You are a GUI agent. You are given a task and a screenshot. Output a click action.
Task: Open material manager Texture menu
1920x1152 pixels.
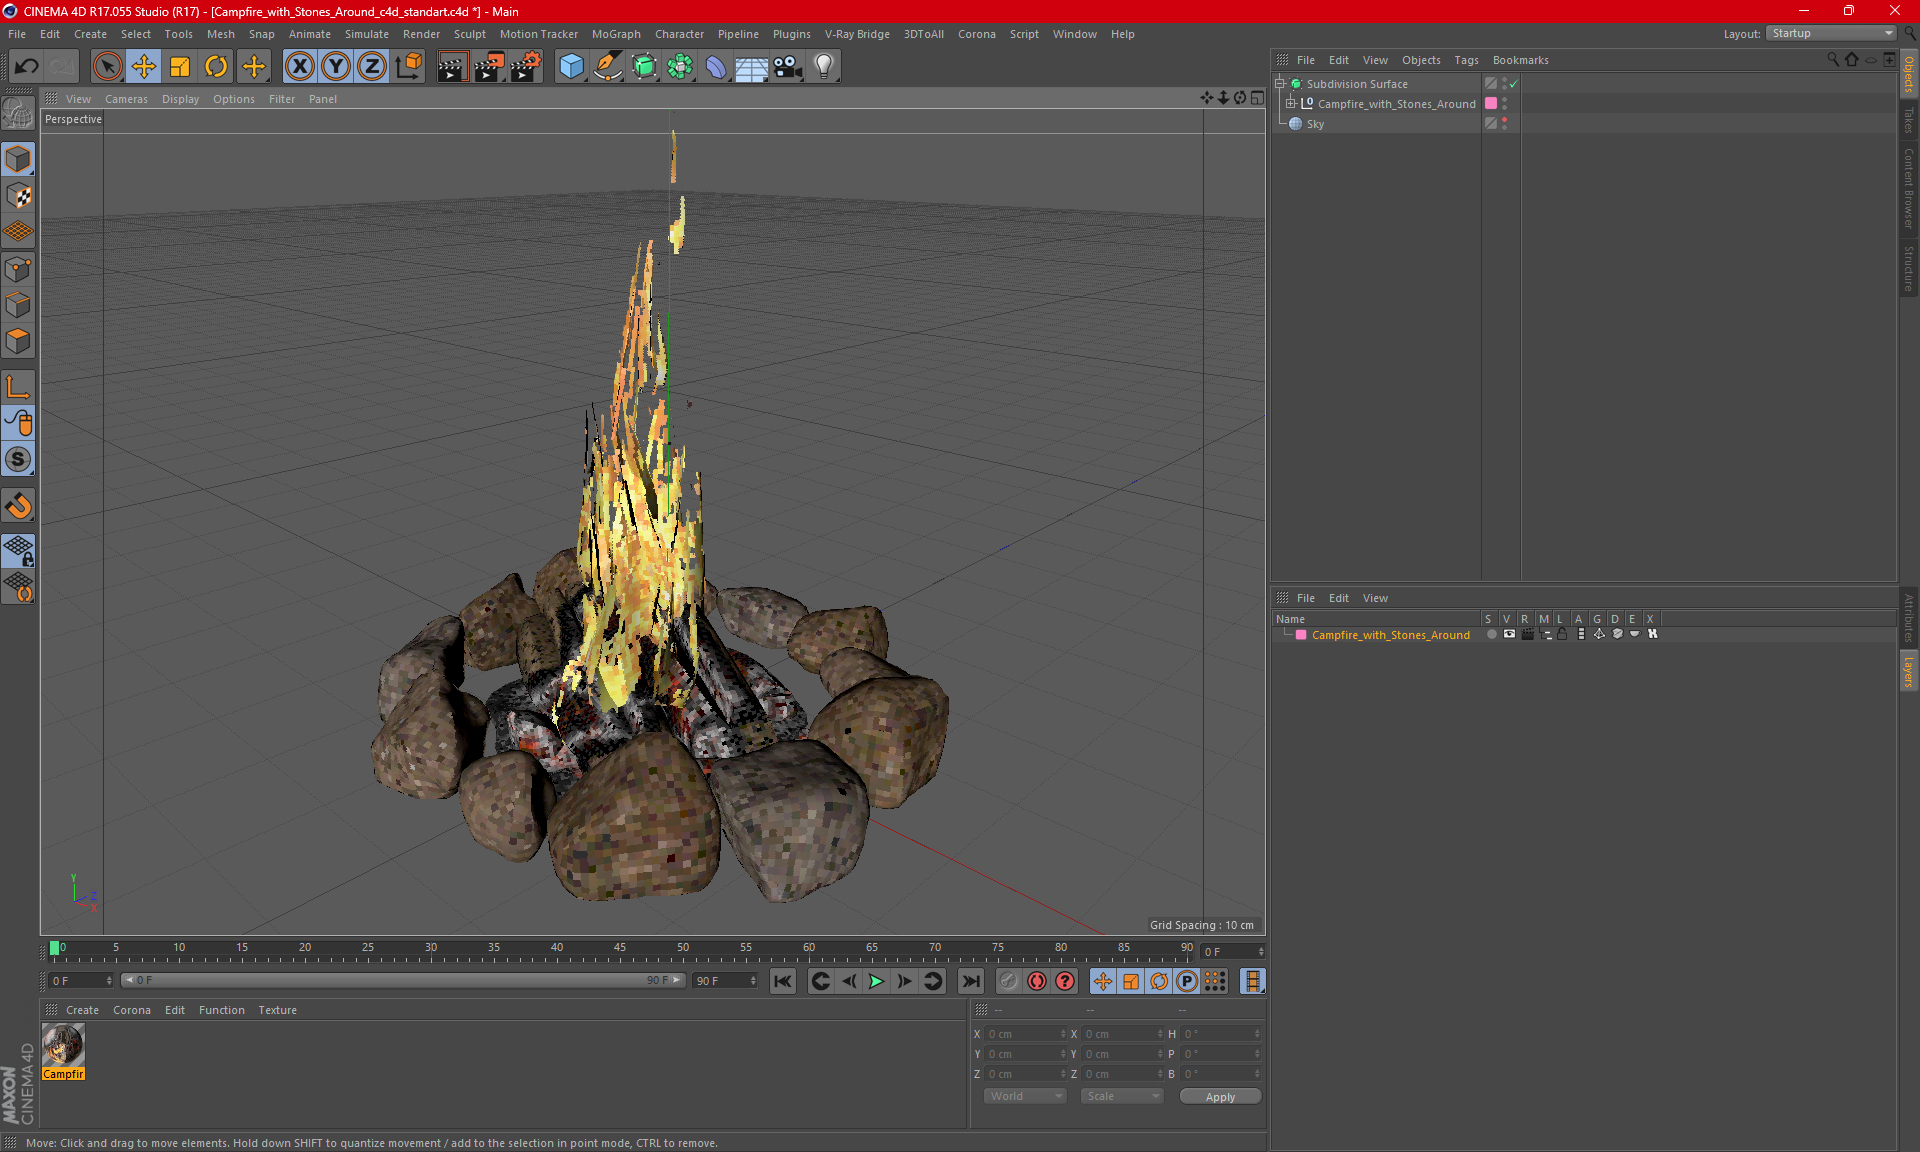[277, 1010]
